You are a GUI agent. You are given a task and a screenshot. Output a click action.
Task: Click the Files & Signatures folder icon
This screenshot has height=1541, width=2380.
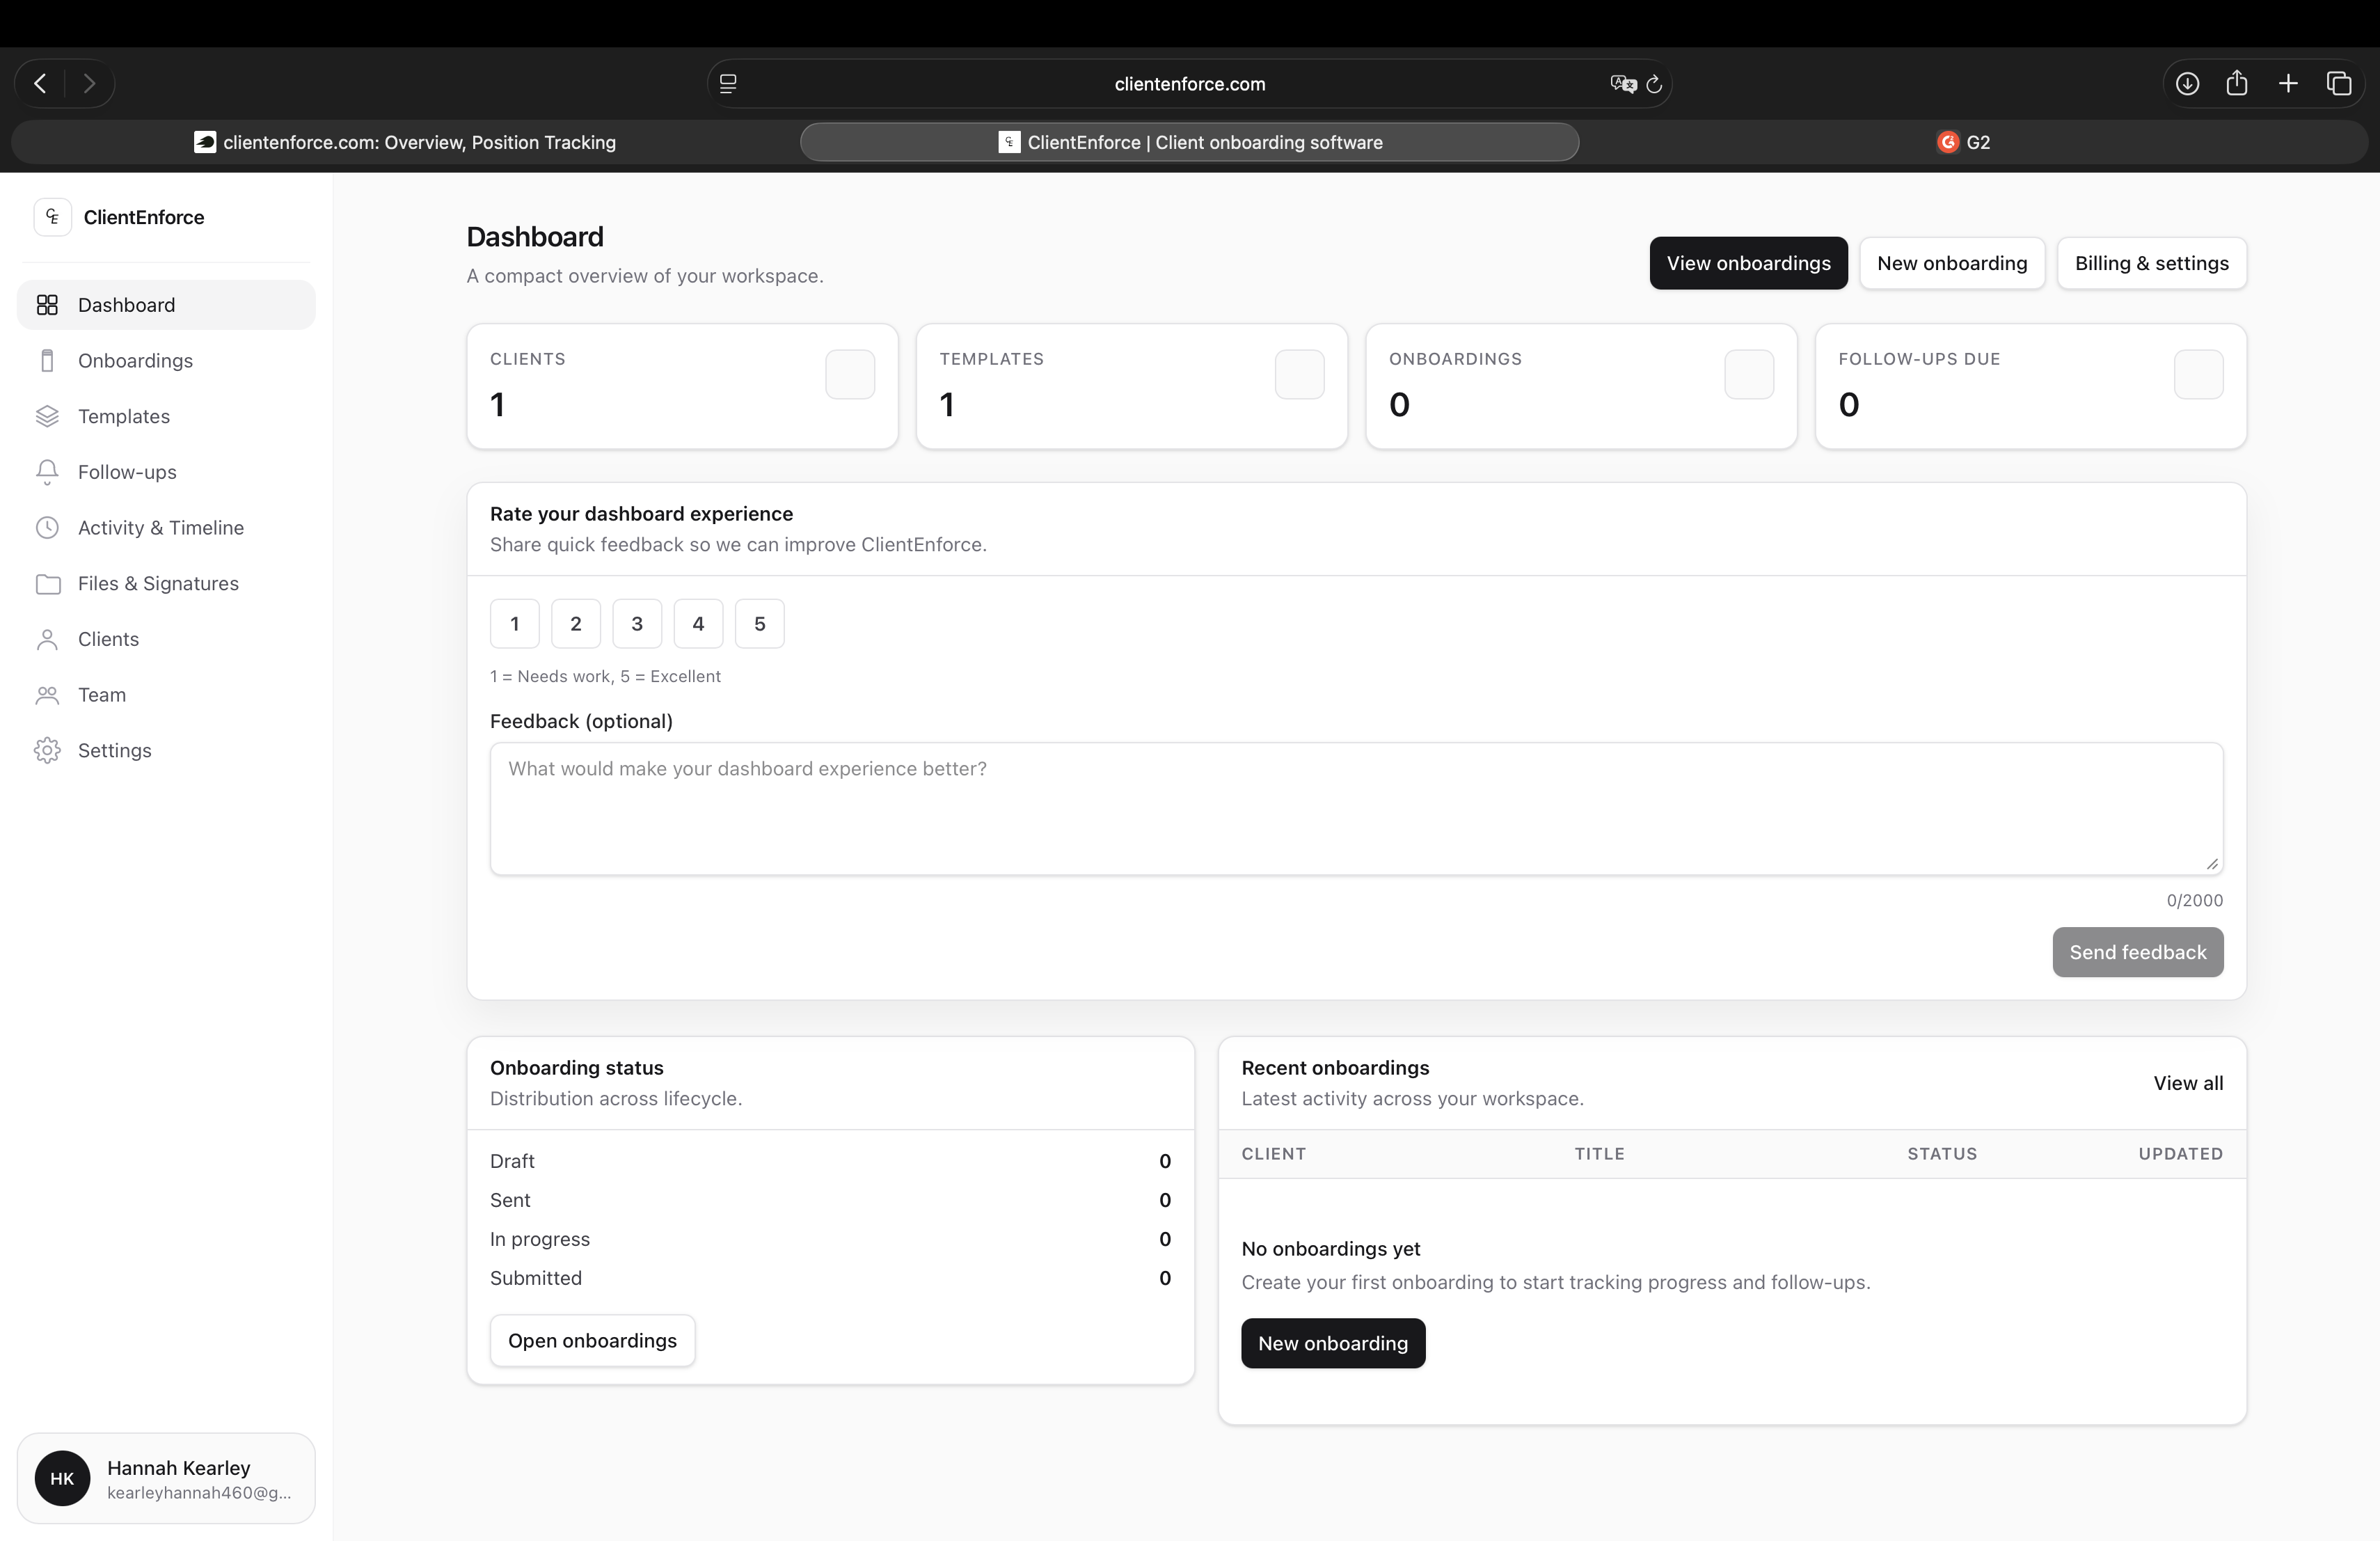[47, 584]
